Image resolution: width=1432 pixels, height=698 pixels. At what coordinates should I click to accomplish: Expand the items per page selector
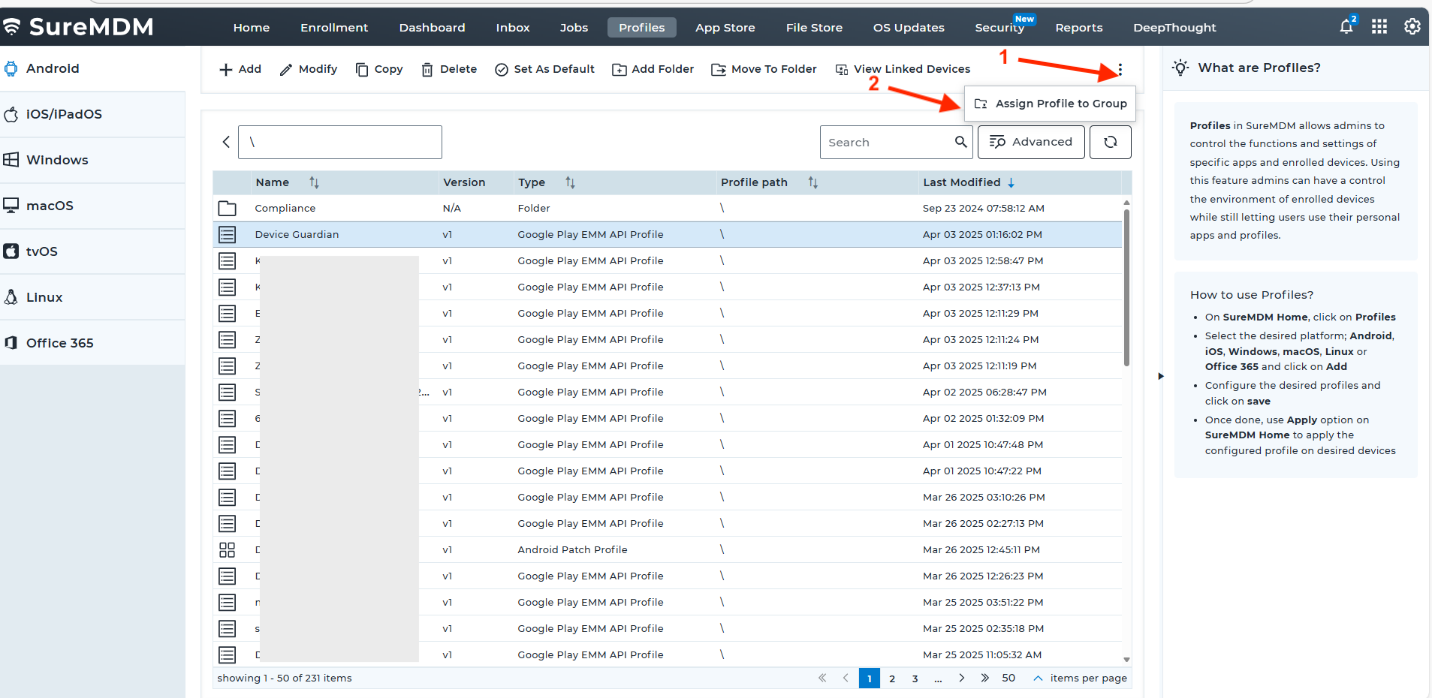1037,678
